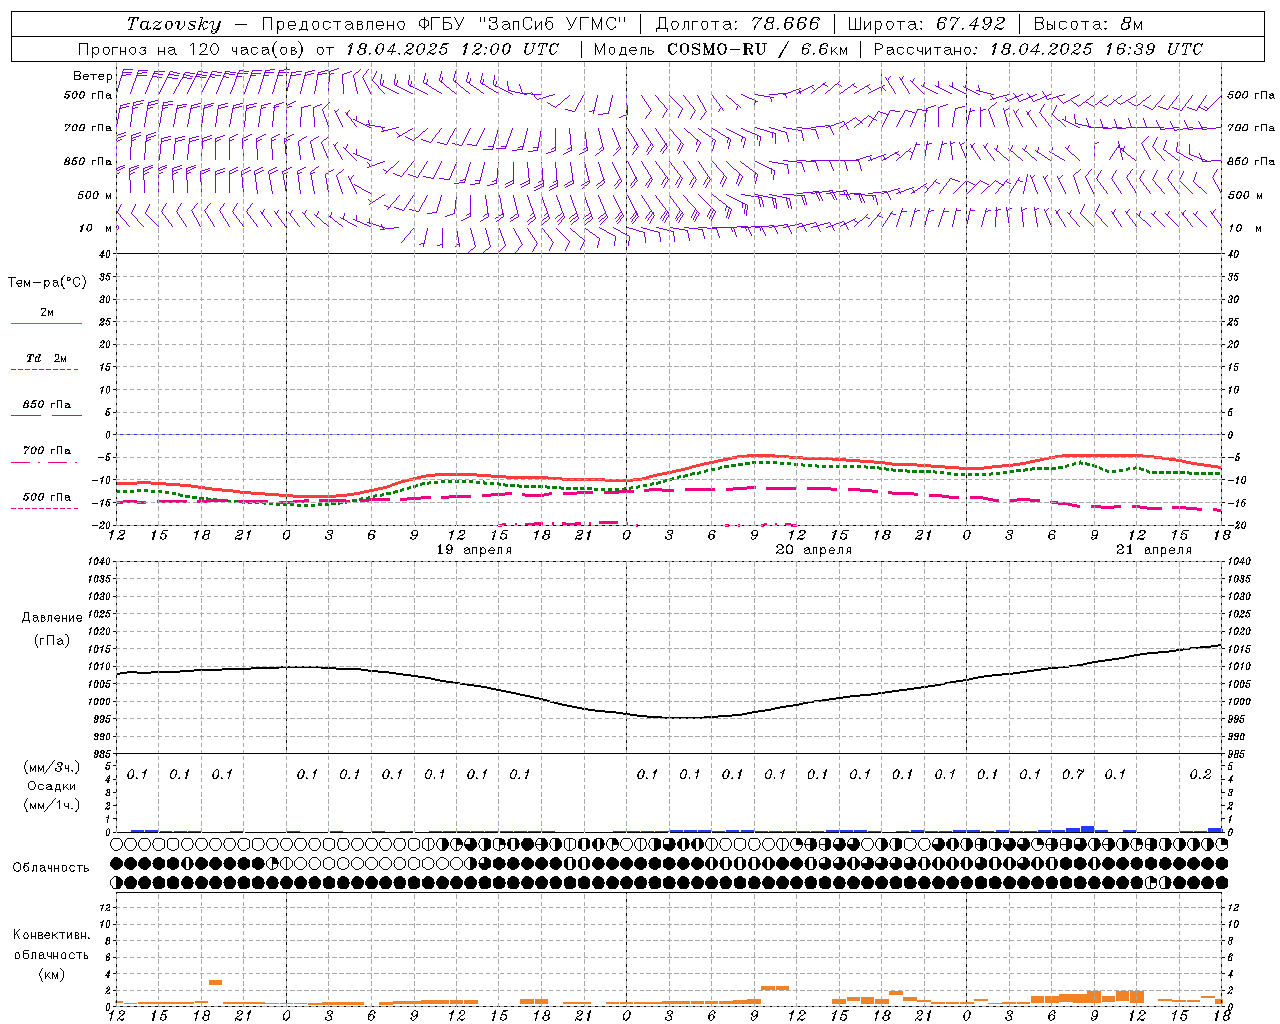Click "500 гПа" wind level label on right
Image resolution: width=1280 pixels, height=1024 pixels.
(1251, 95)
